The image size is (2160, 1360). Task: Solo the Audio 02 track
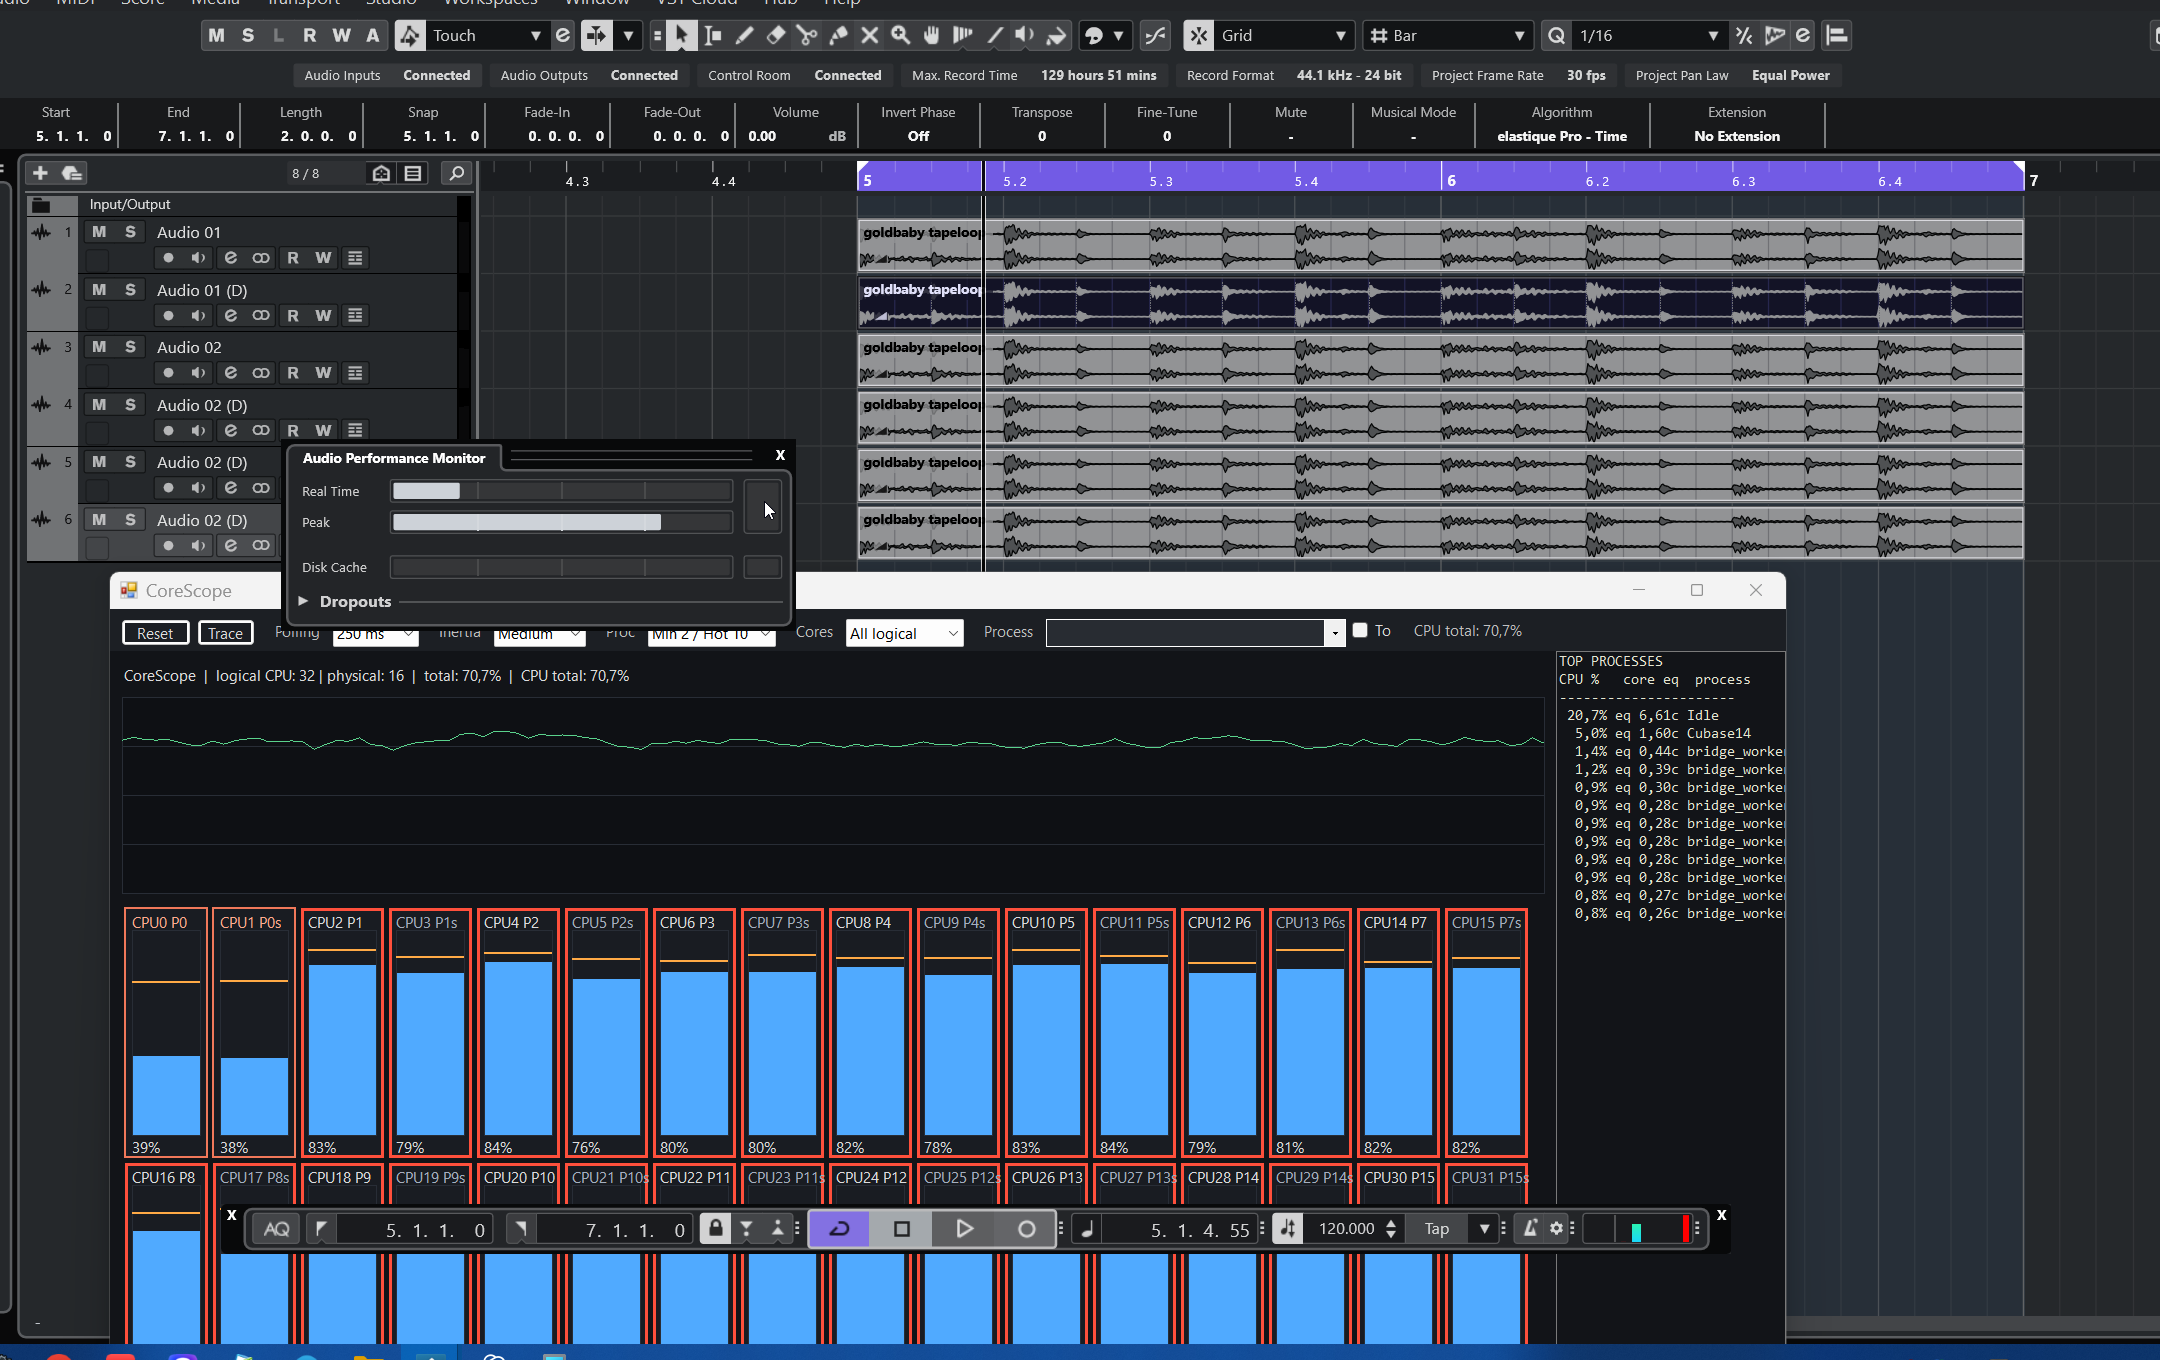(x=130, y=347)
